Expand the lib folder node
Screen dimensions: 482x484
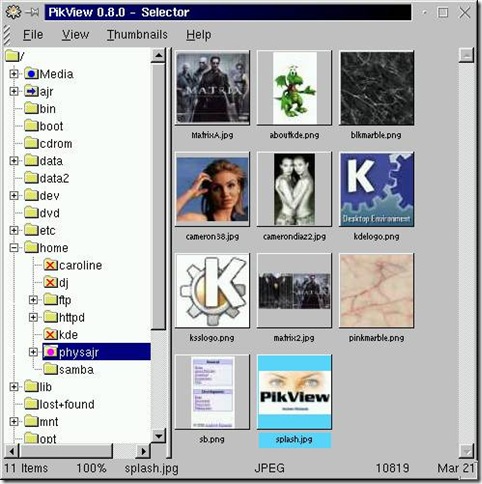(x=14, y=387)
